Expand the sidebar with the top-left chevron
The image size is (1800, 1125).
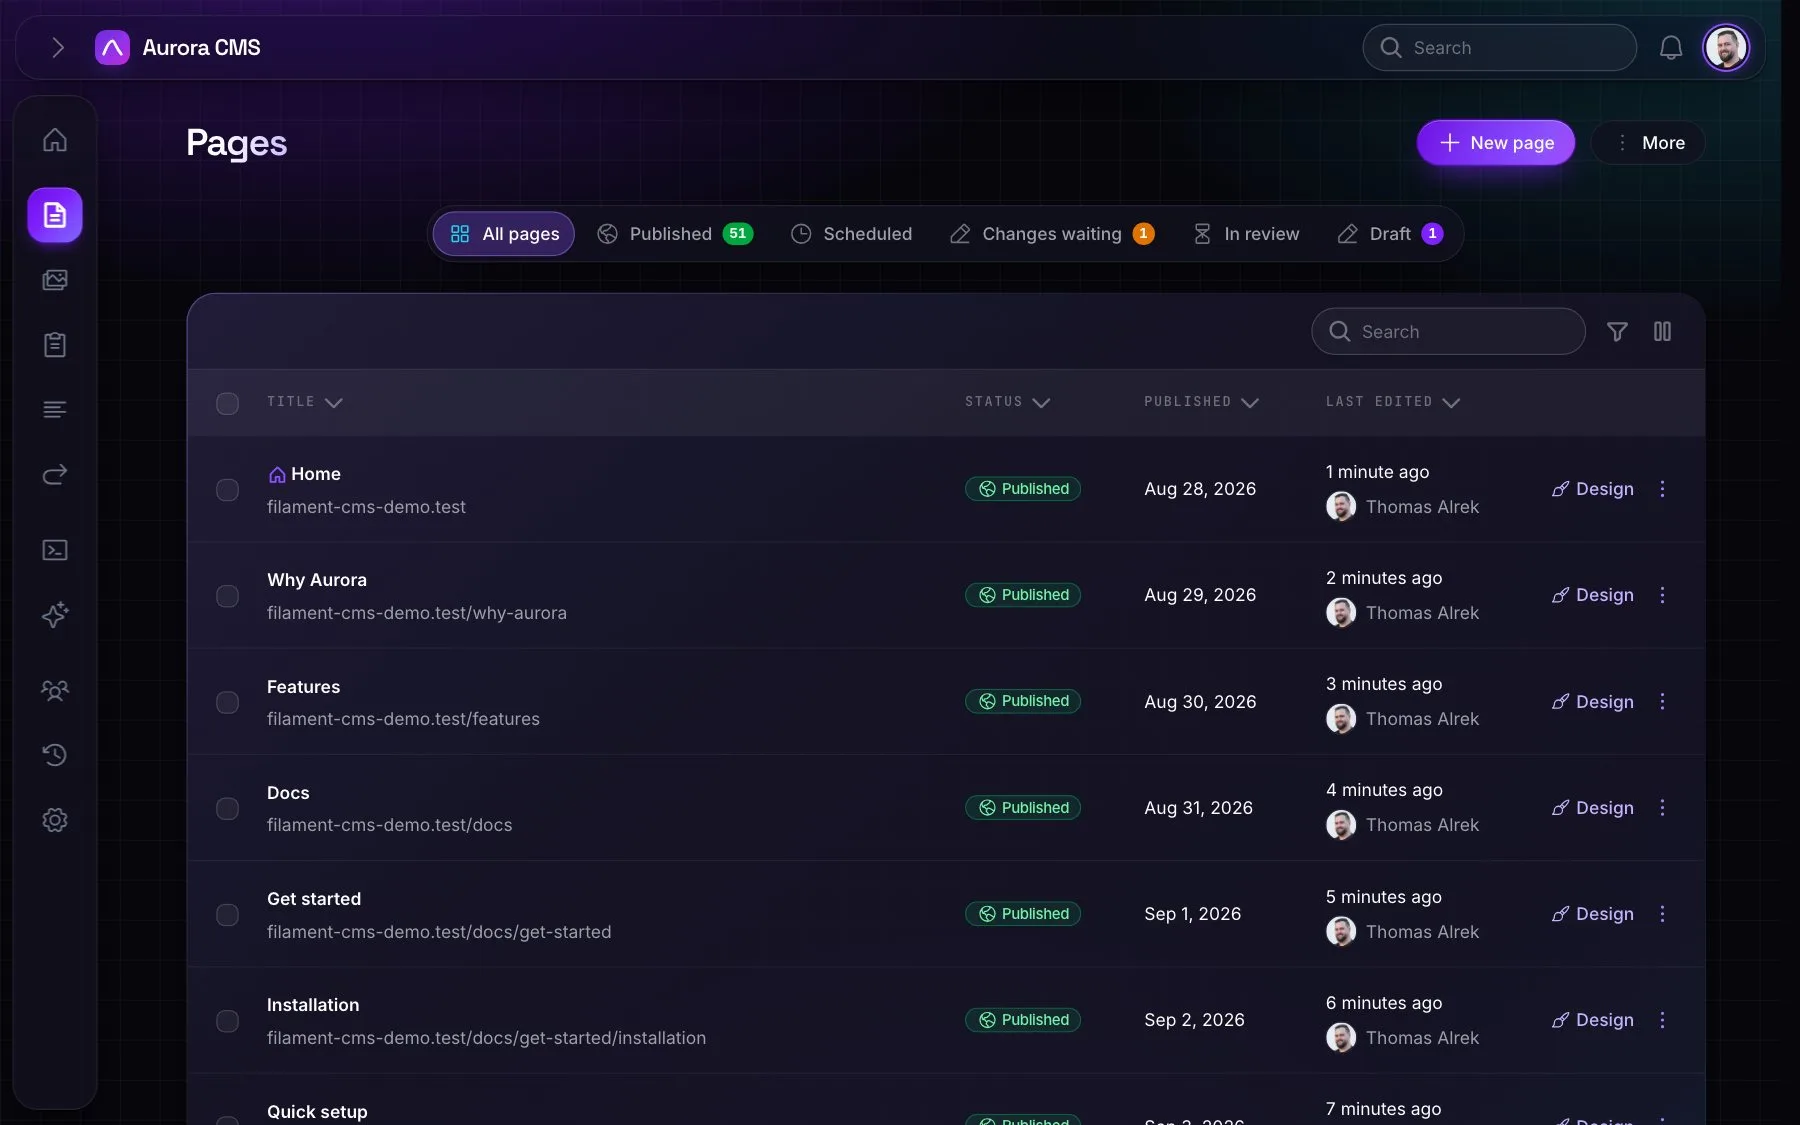(x=57, y=47)
